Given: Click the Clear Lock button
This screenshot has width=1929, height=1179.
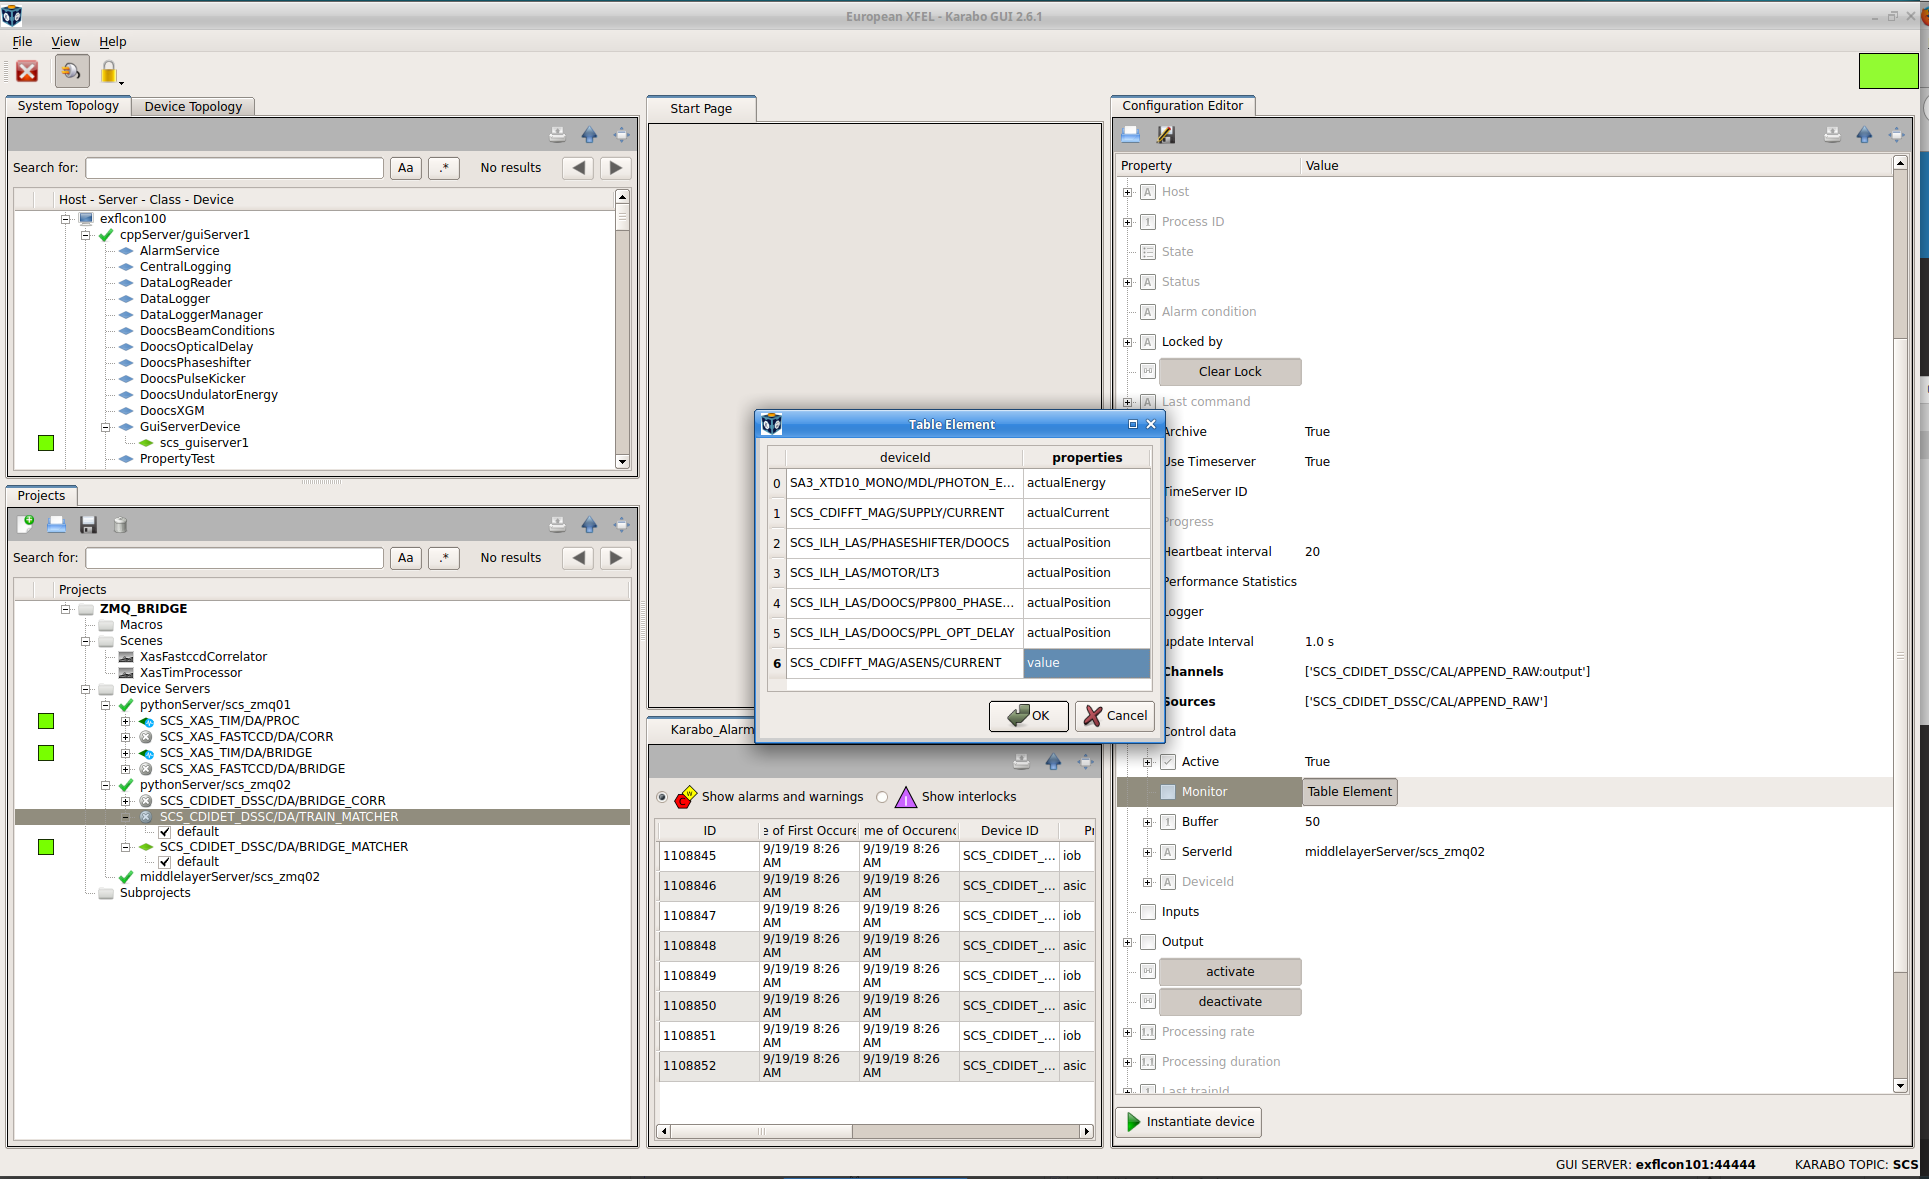Looking at the screenshot, I should point(1230,372).
